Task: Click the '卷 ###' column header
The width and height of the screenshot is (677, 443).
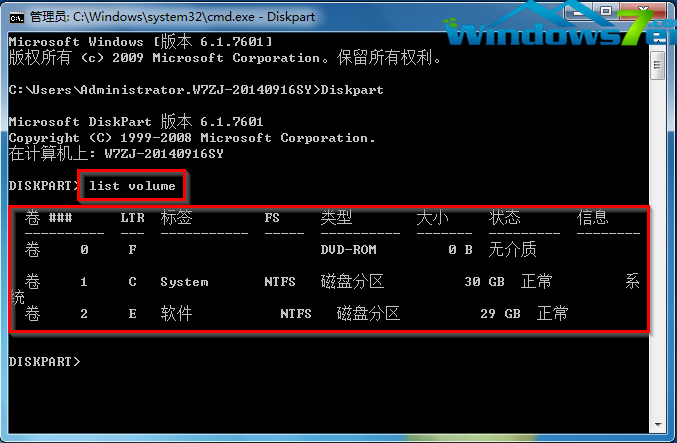Action: tap(48, 218)
